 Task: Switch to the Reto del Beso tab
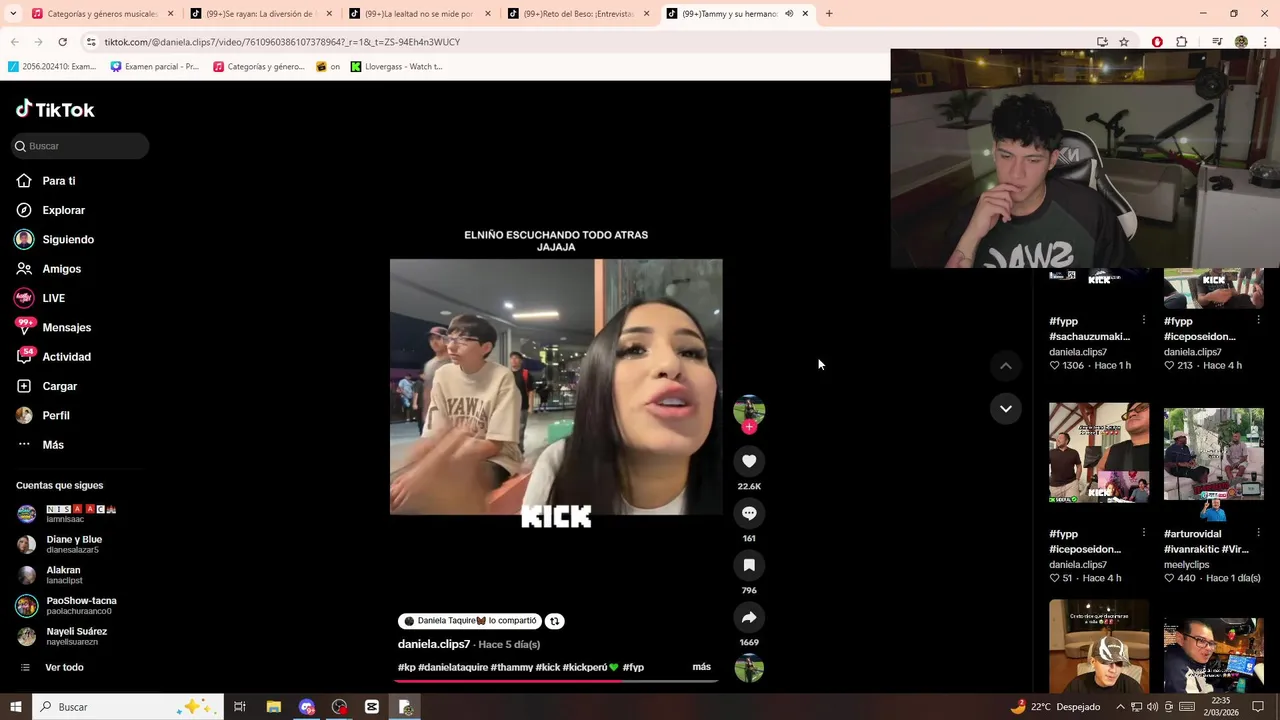578,14
